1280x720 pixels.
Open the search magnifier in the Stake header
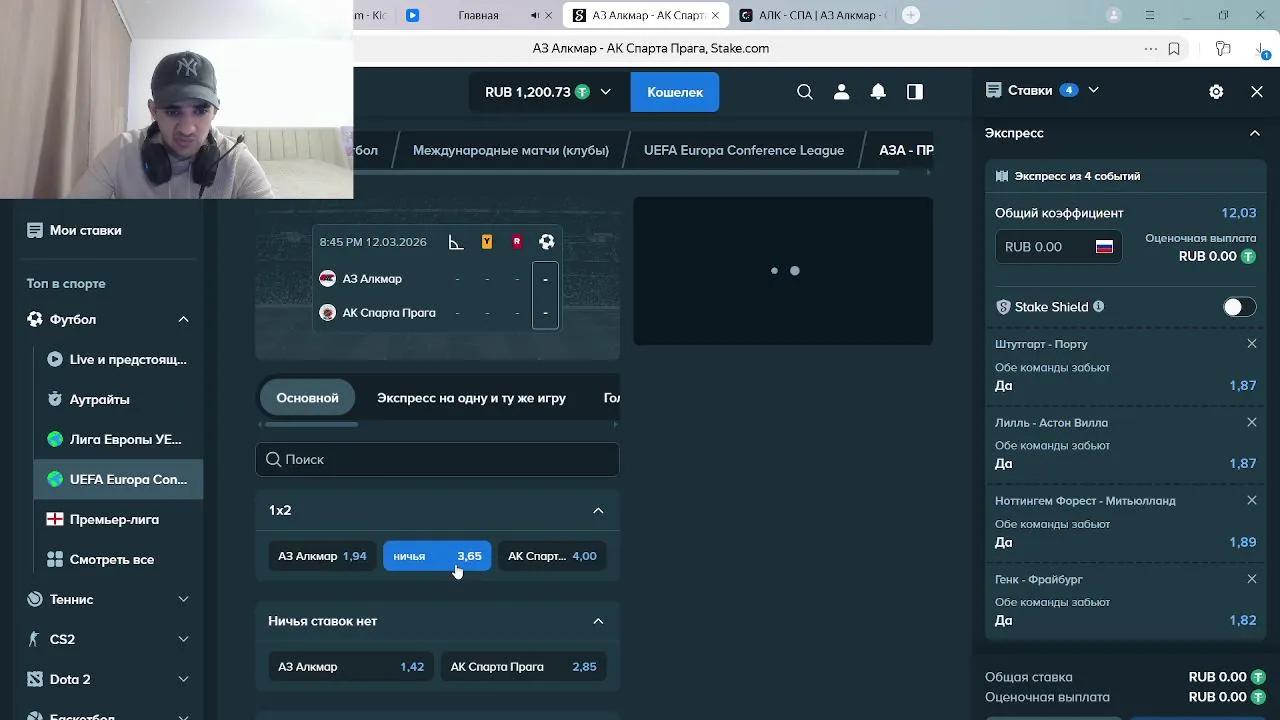click(x=805, y=92)
